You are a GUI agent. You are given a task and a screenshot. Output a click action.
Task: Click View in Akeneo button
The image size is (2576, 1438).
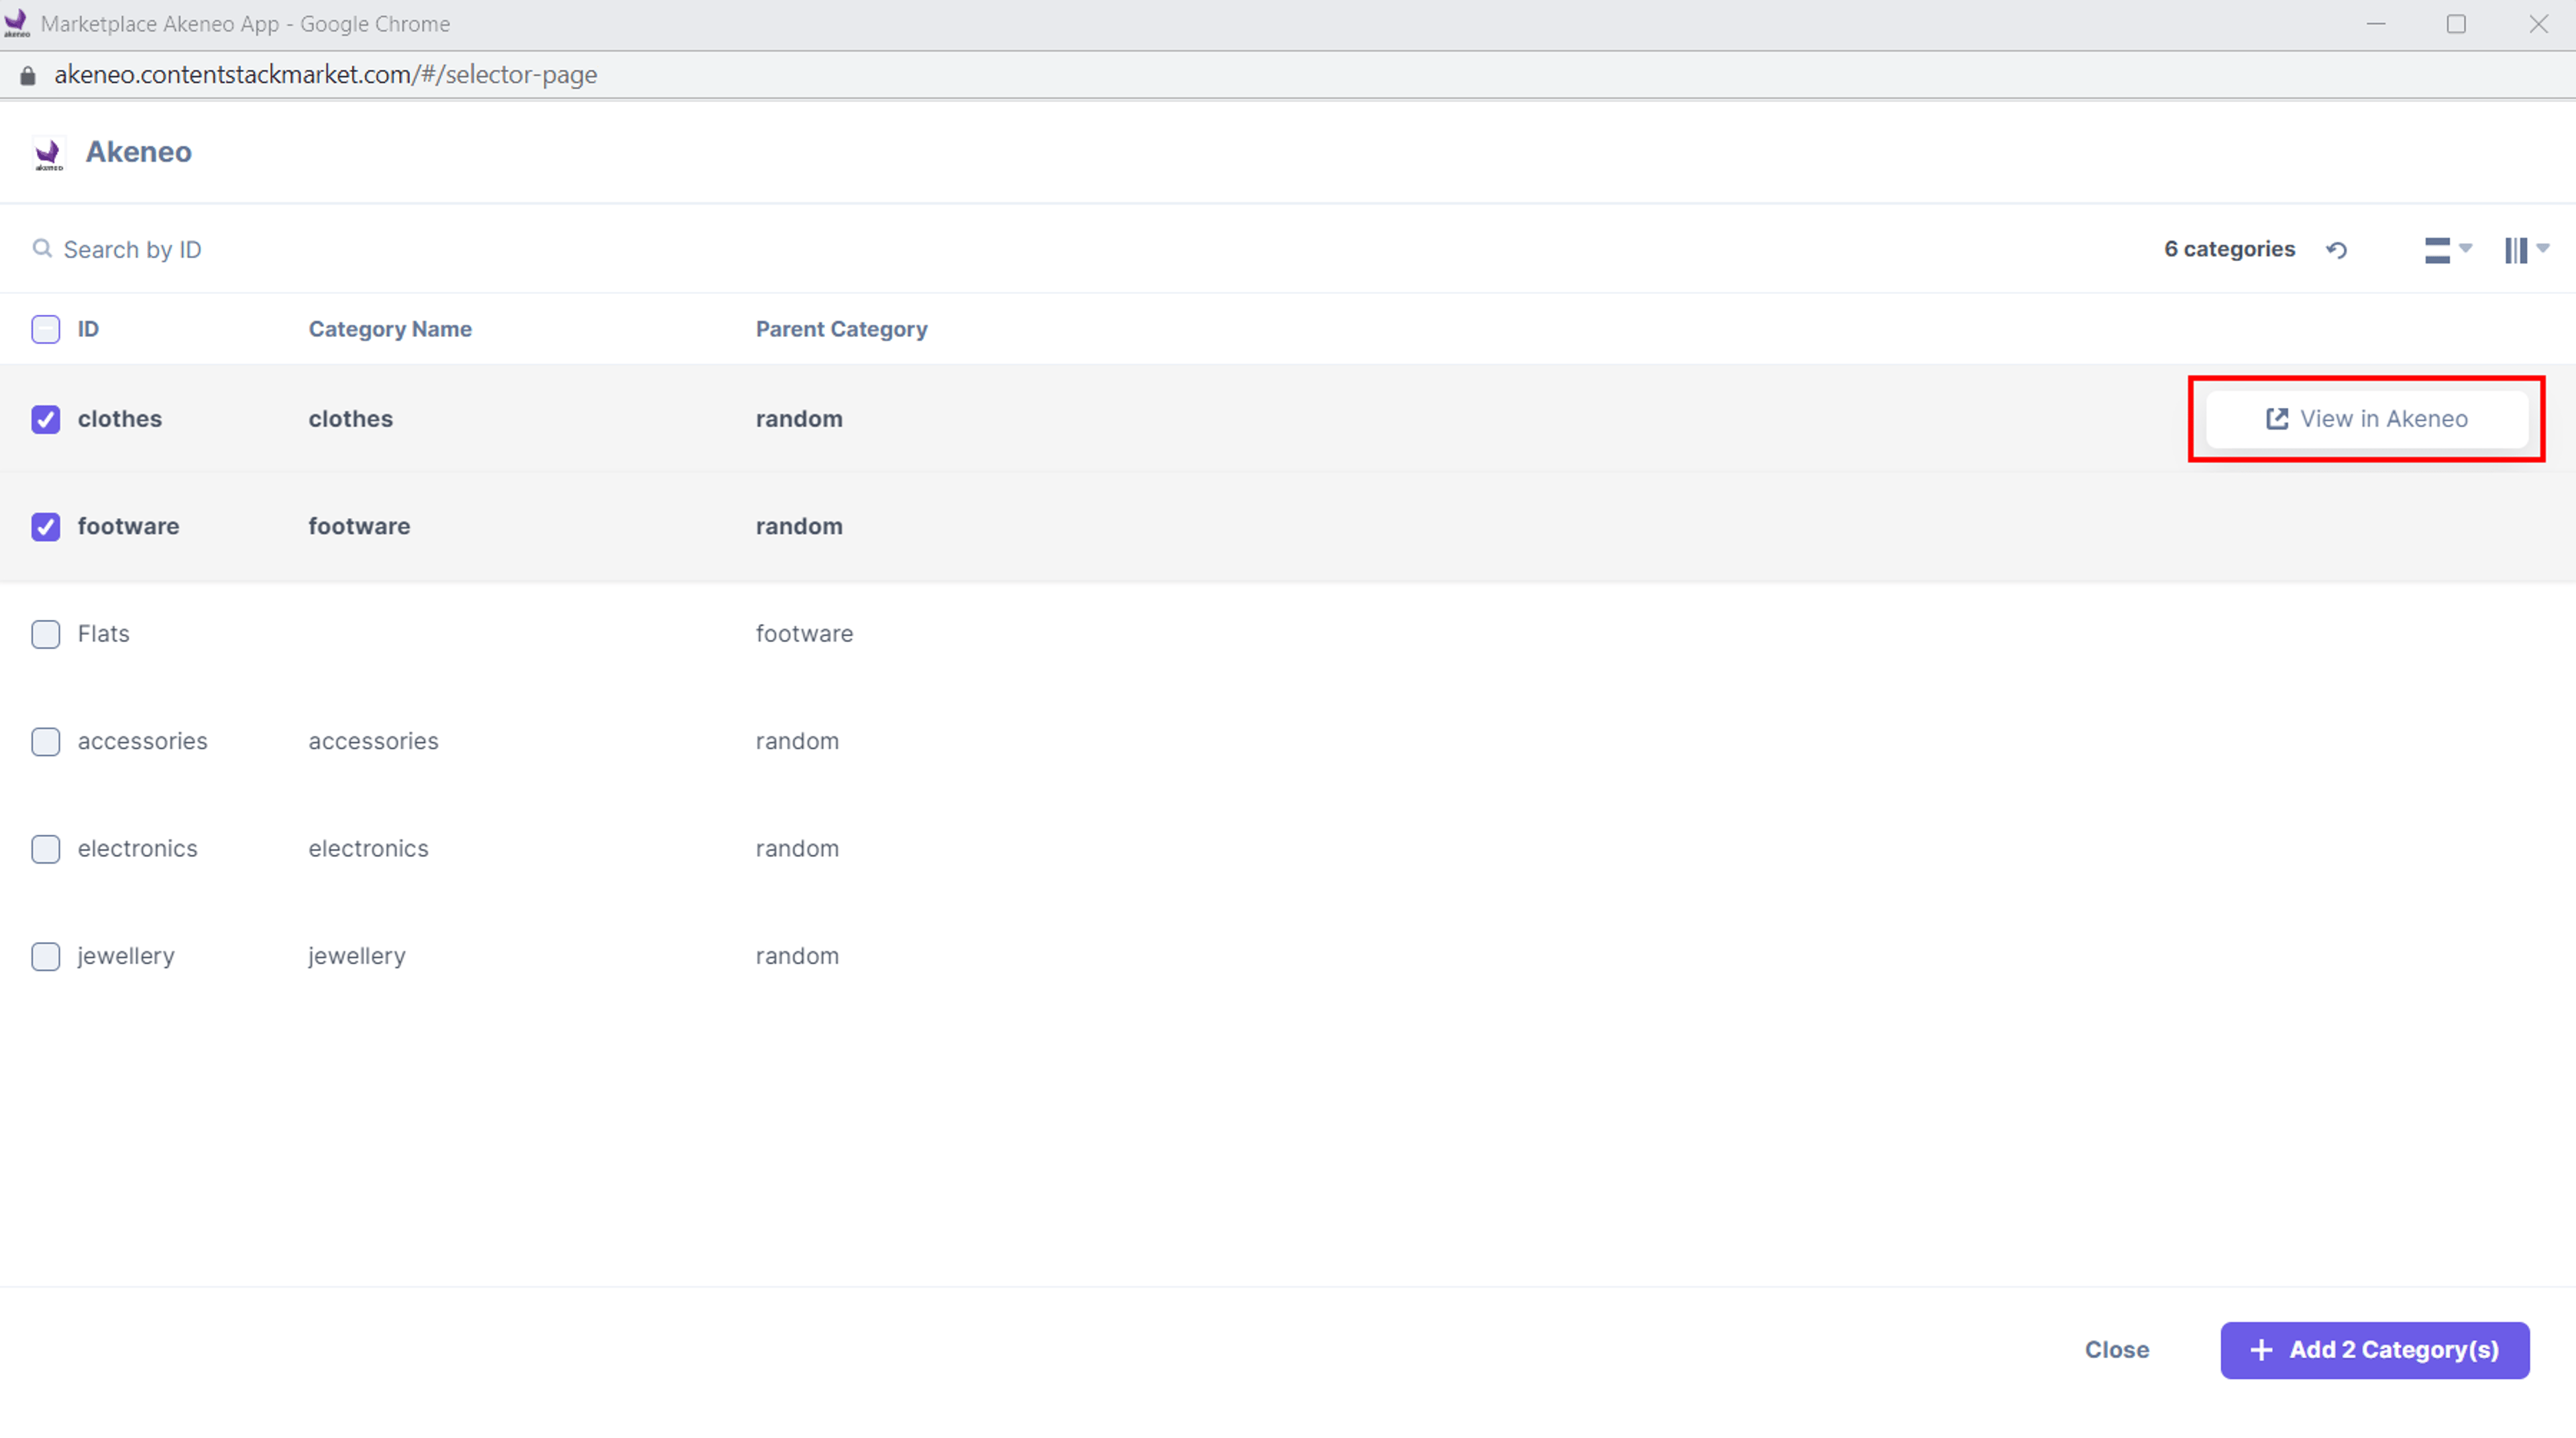[x=2366, y=419]
